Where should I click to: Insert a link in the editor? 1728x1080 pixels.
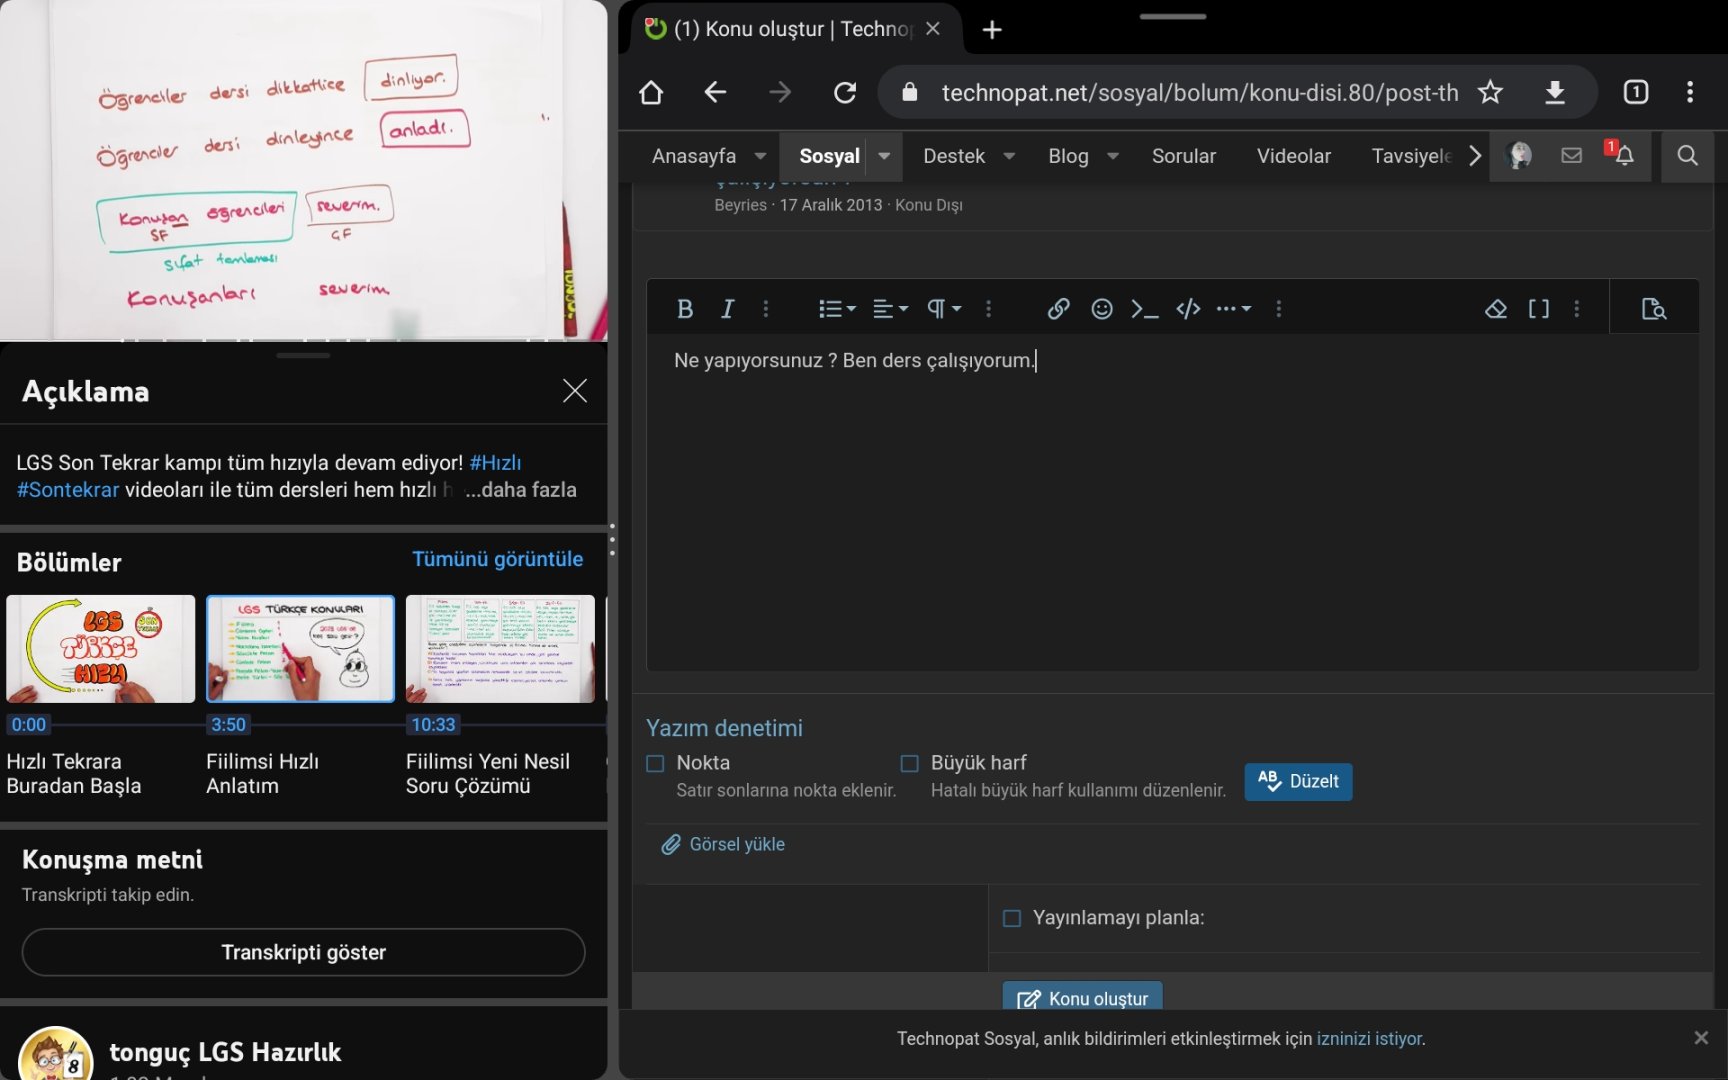(1058, 309)
